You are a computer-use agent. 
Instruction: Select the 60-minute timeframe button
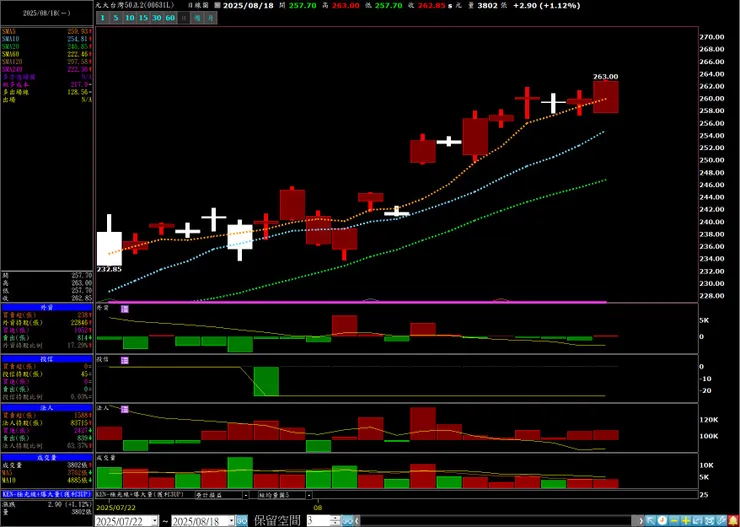170,19
